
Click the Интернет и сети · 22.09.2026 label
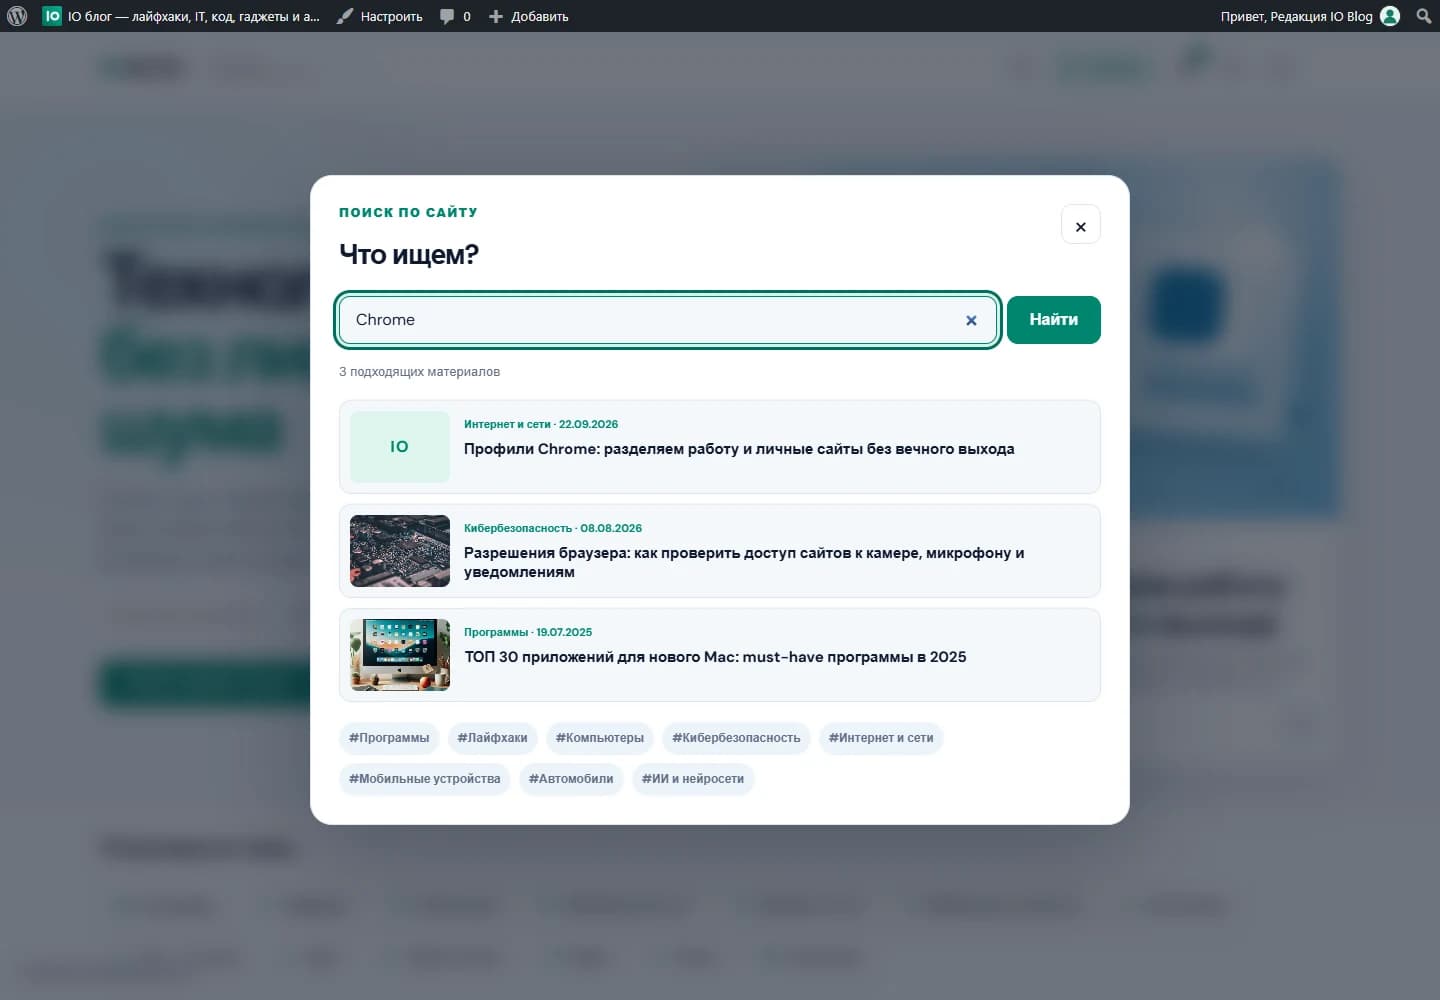point(541,424)
